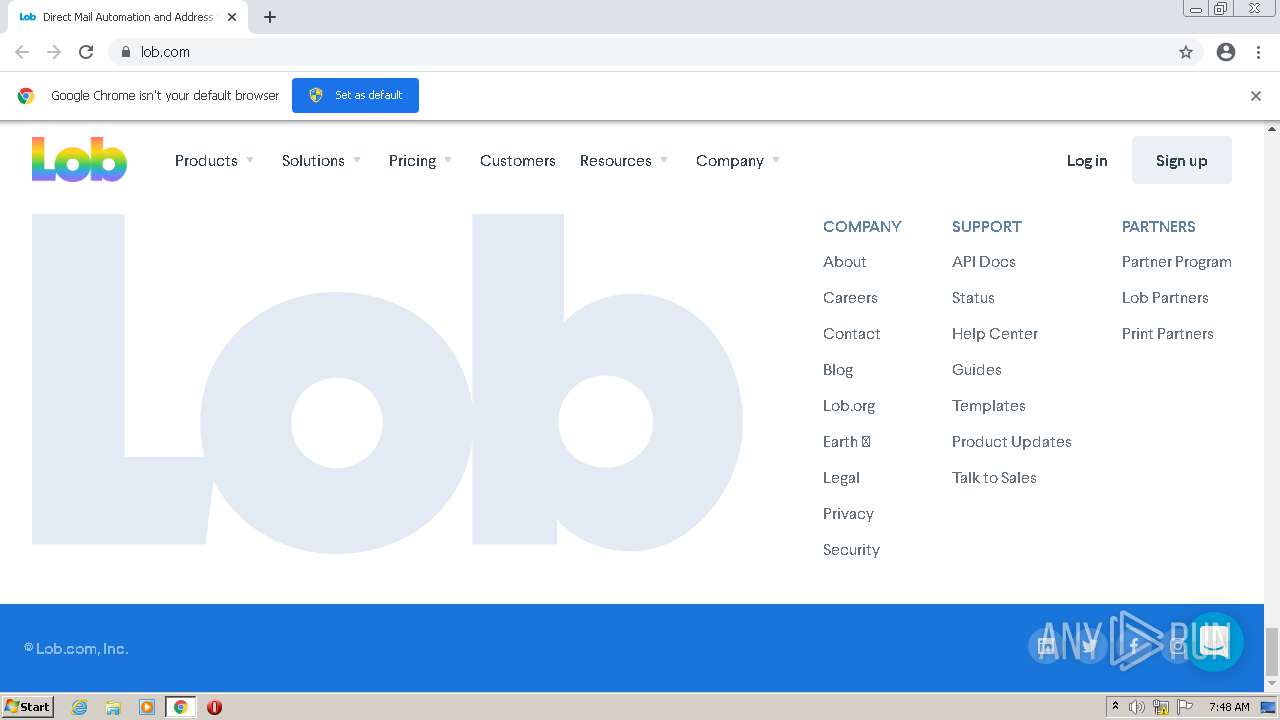The height and width of the screenshot is (720, 1280).
Task: Open the Chrome profile avatar
Action: click(1226, 52)
